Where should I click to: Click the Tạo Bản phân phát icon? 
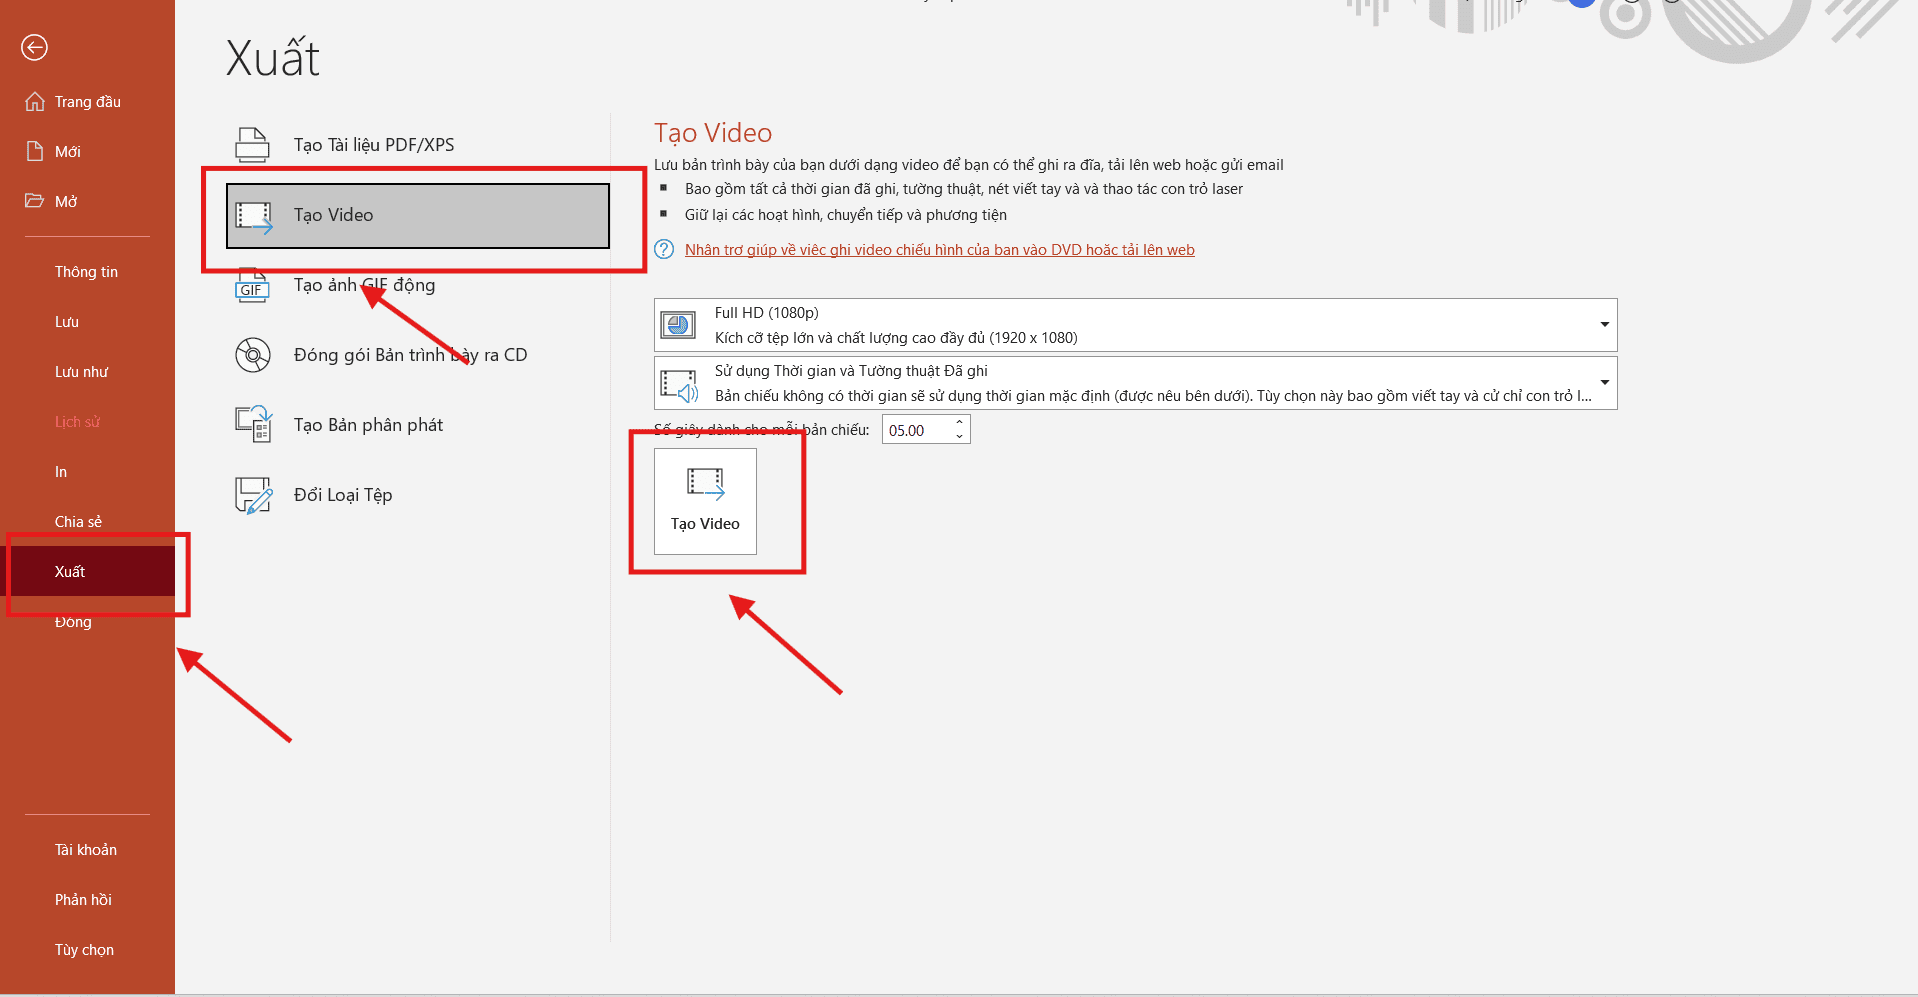coord(253,425)
